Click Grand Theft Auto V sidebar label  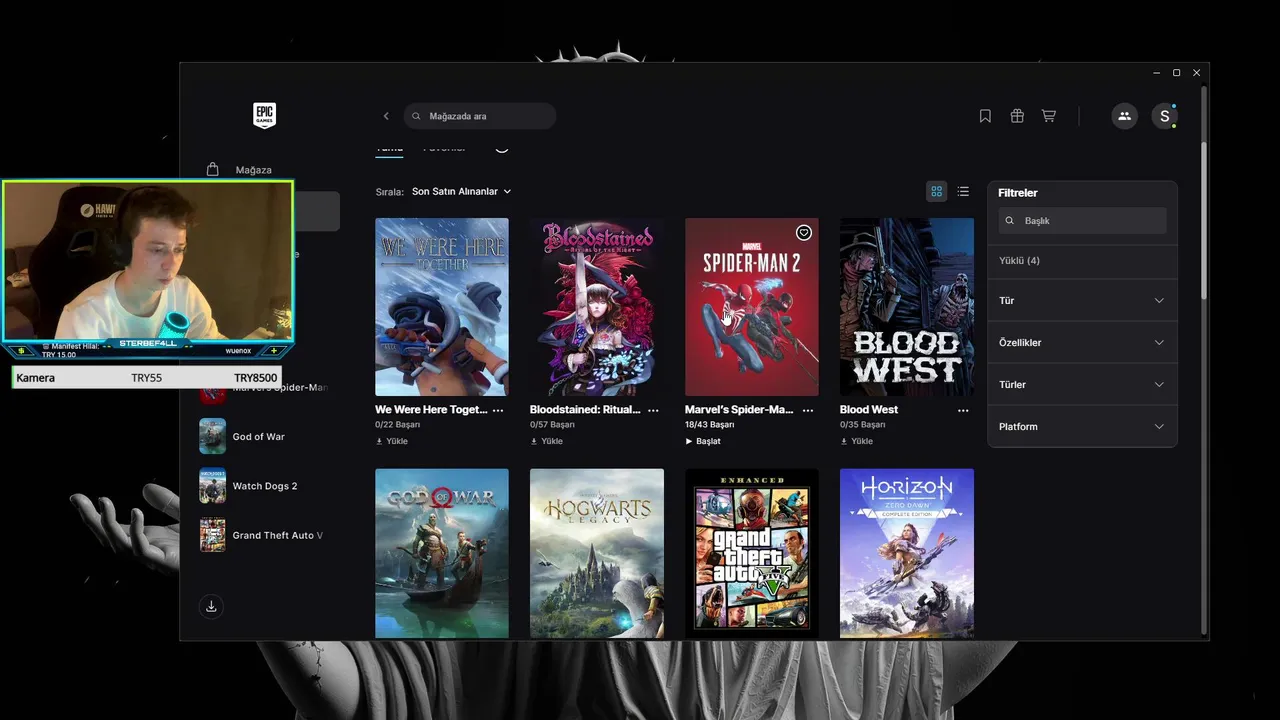pyautogui.click(x=278, y=536)
